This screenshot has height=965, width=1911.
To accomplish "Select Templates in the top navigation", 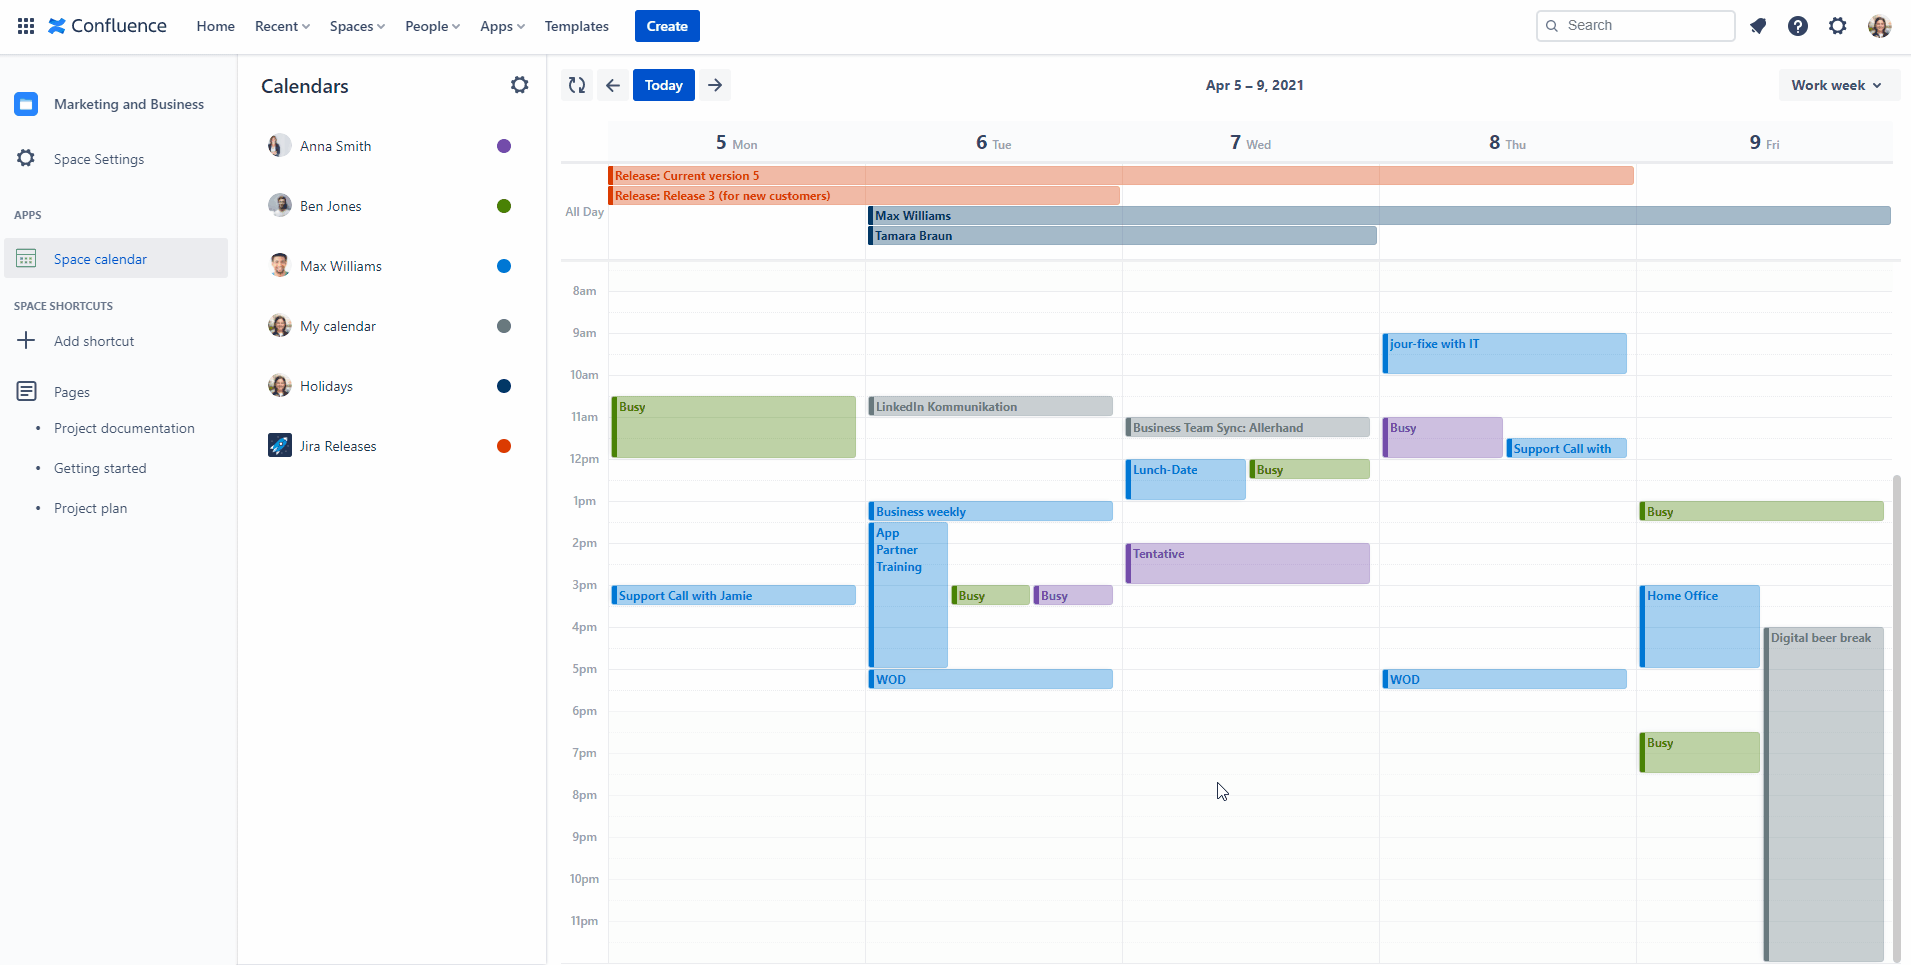I will (576, 26).
